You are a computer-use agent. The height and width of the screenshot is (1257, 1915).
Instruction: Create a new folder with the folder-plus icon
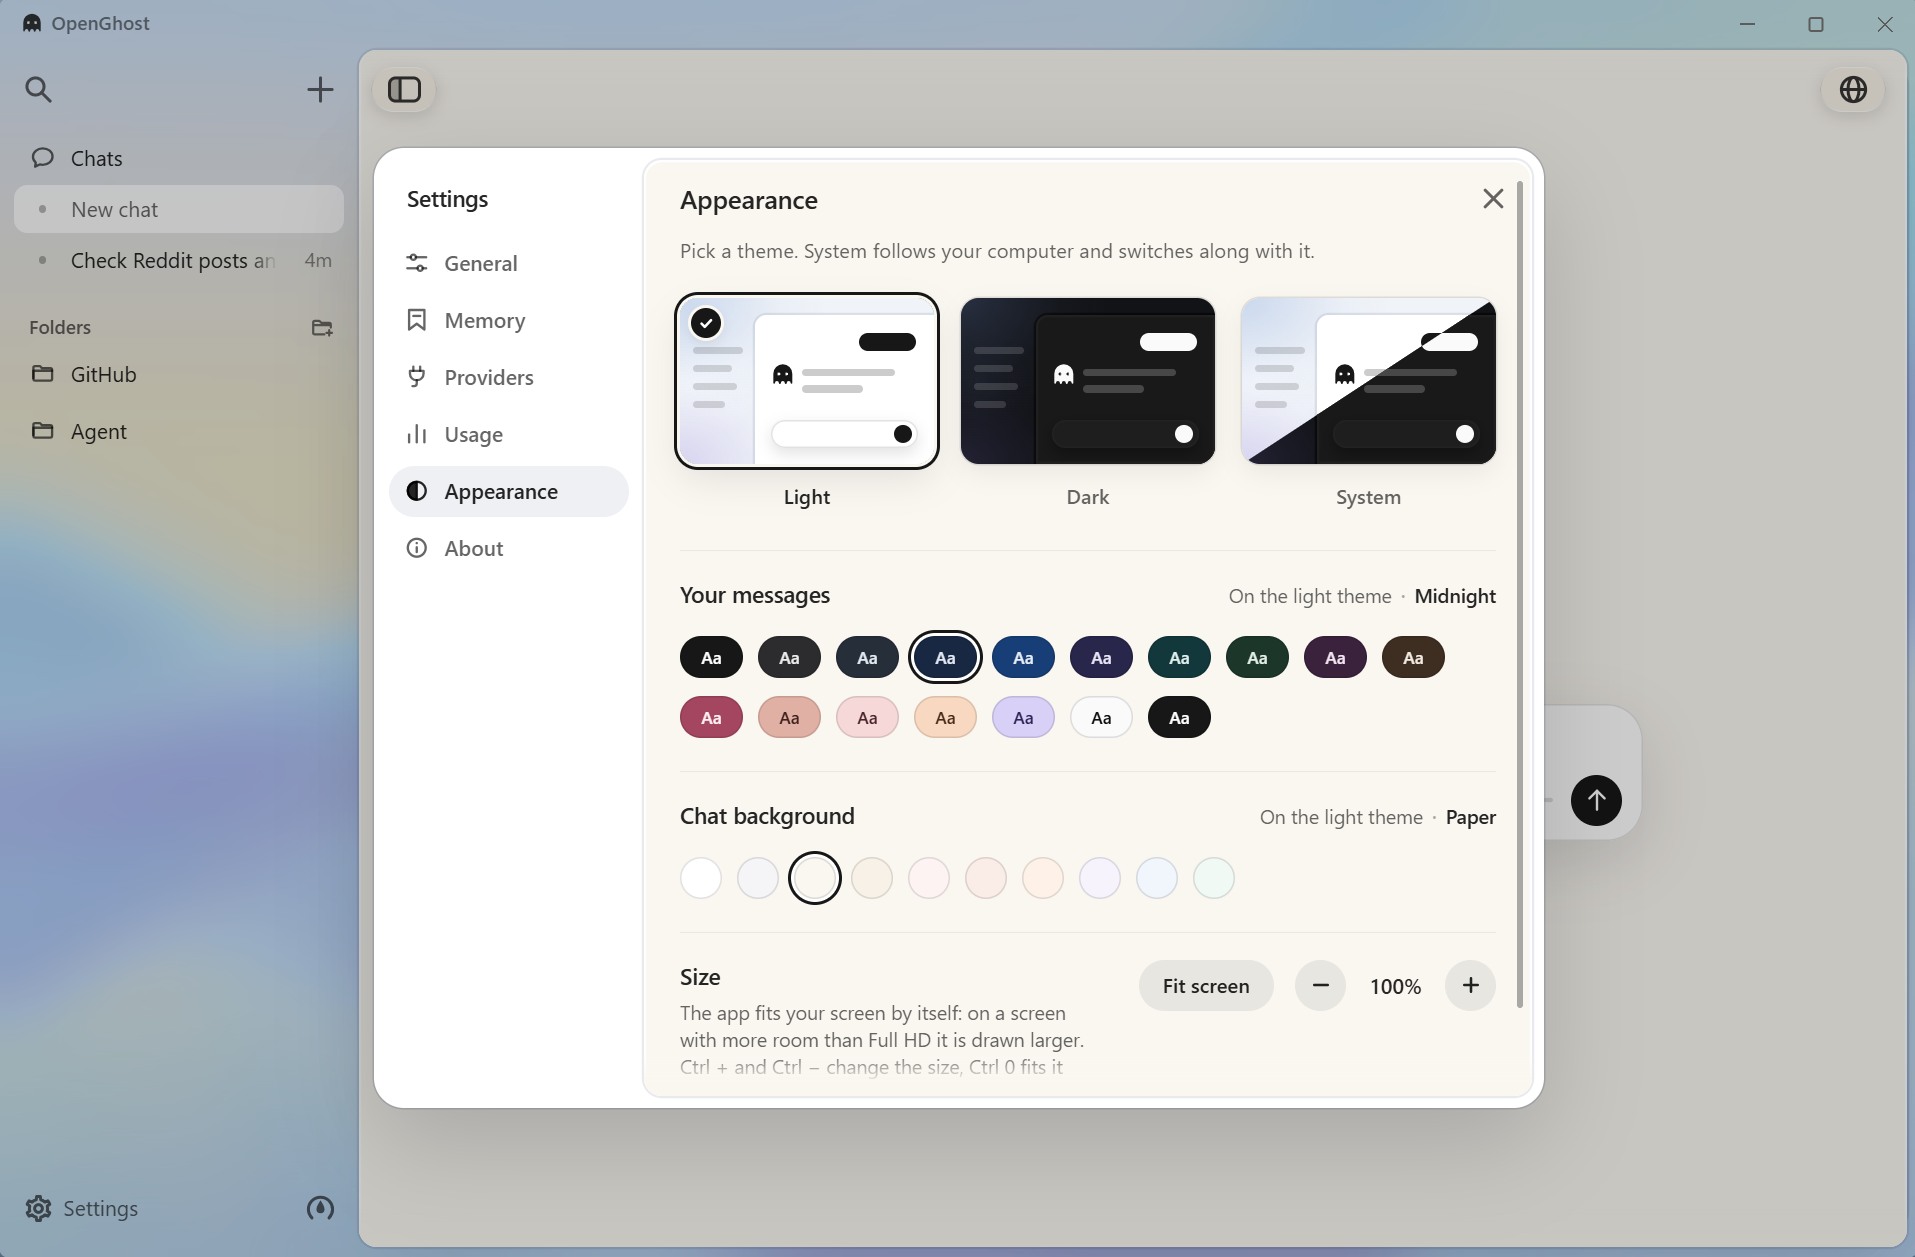(322, 327)
